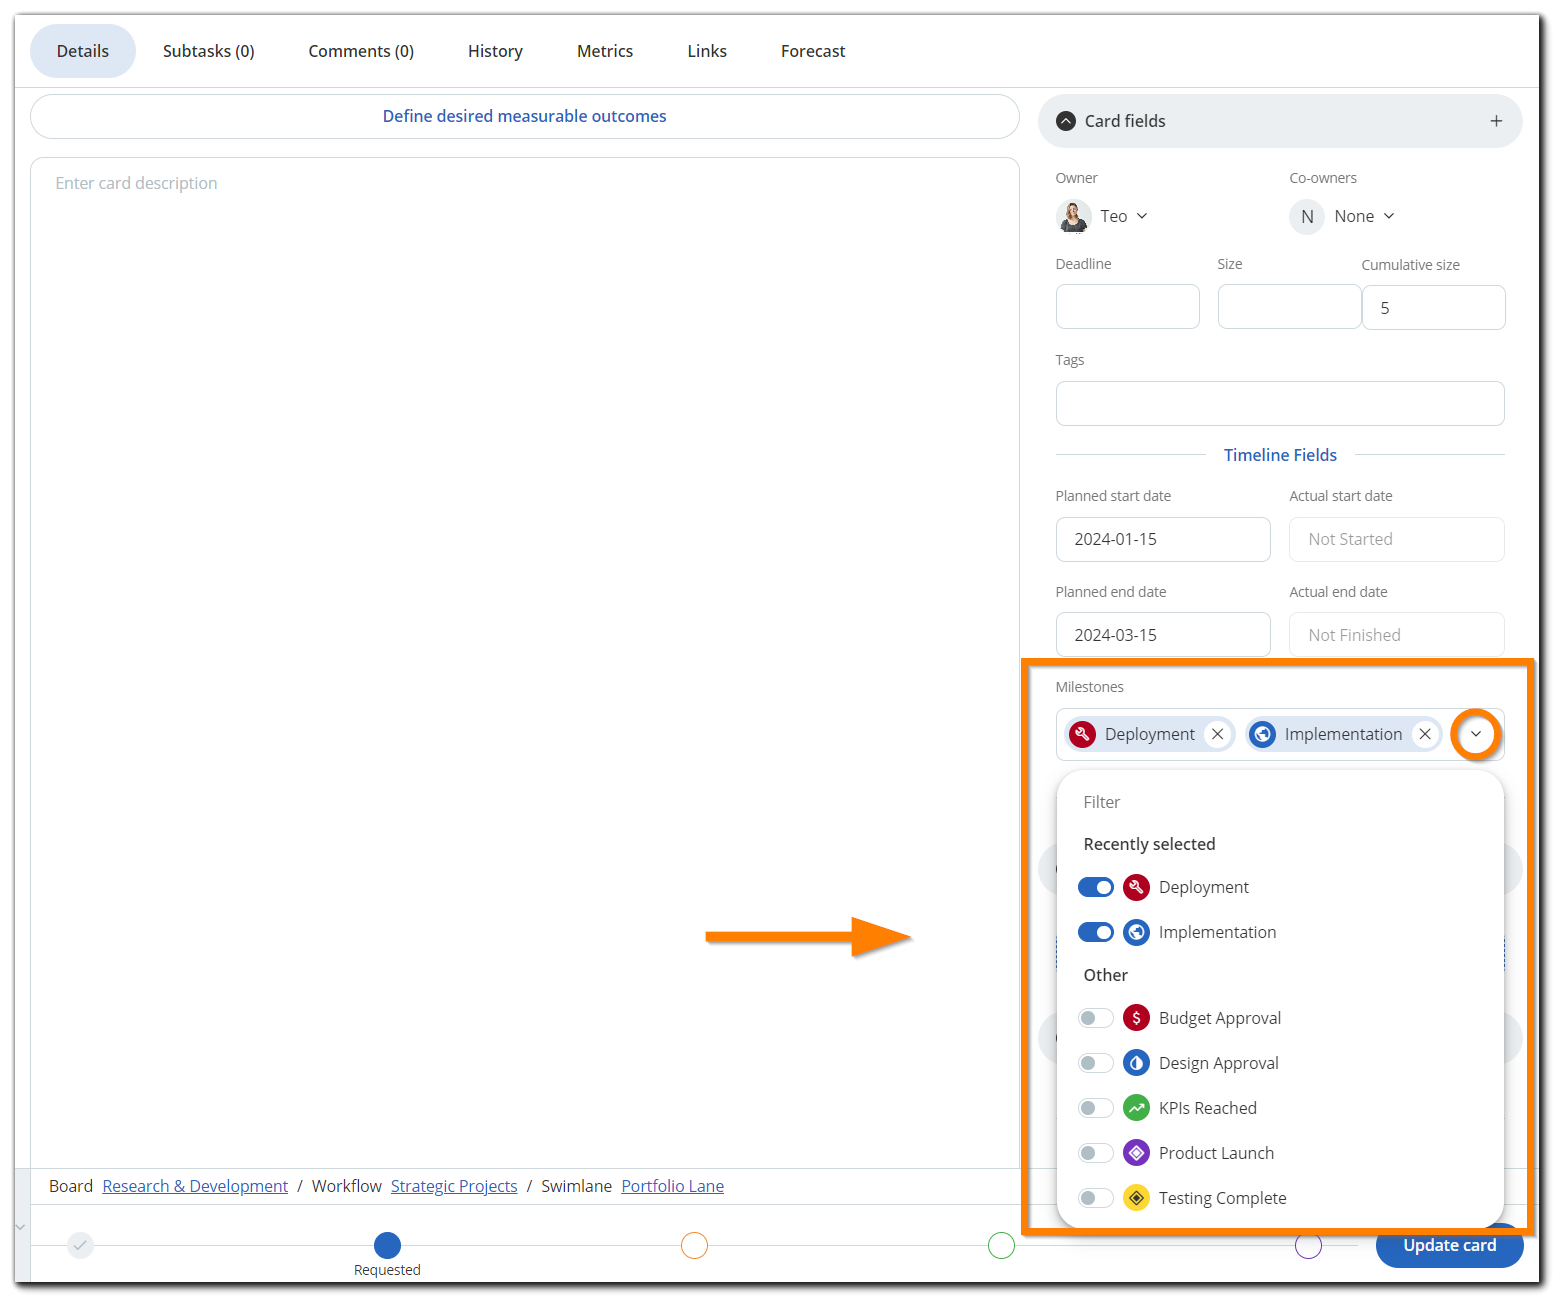This screenshot has width=1566, height=1309.
Task: Click the Actual start date field
Action: point(1397,539)
